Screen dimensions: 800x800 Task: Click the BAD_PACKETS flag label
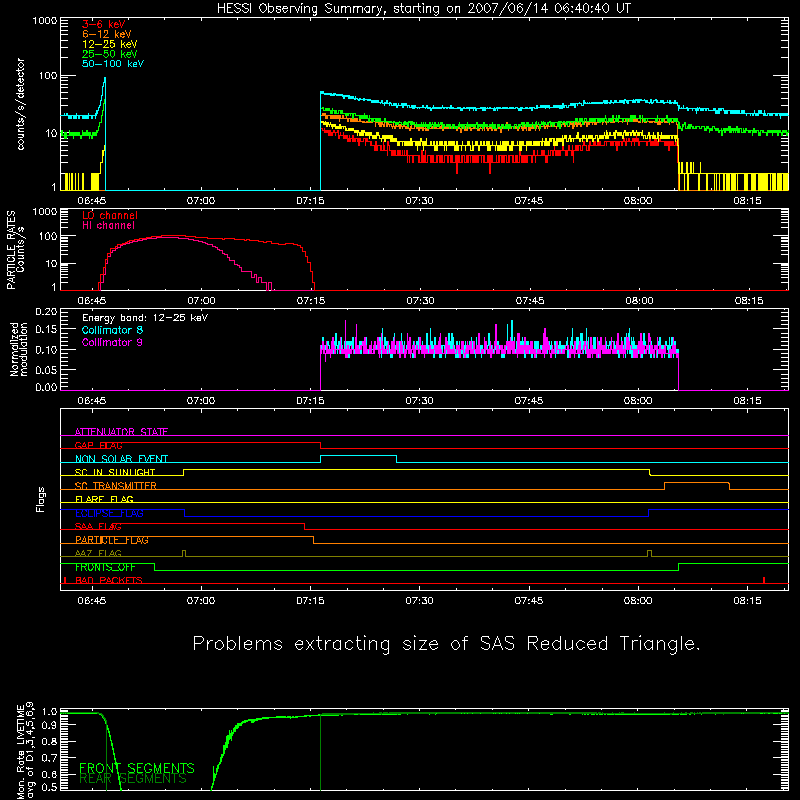109,581
